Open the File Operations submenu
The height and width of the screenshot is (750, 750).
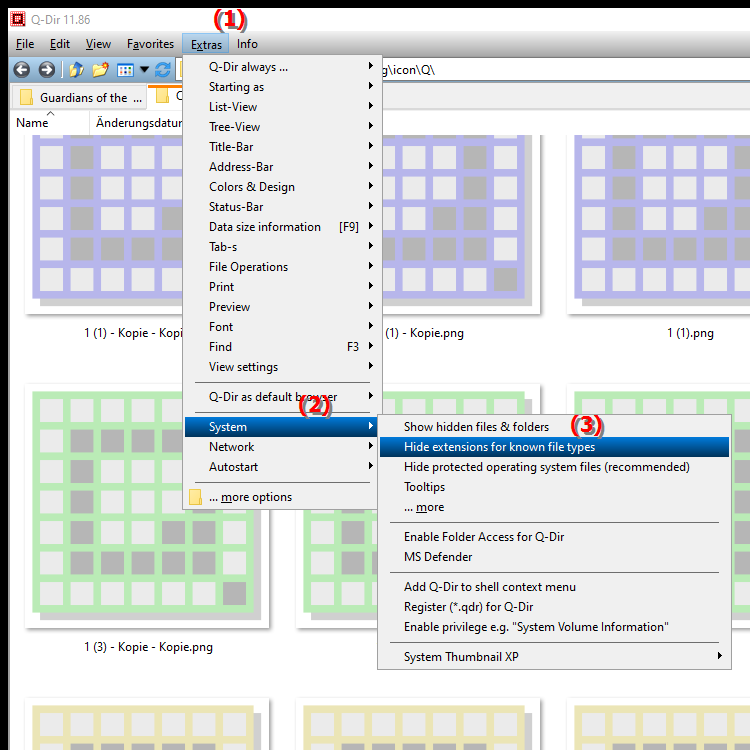point(284,267)
